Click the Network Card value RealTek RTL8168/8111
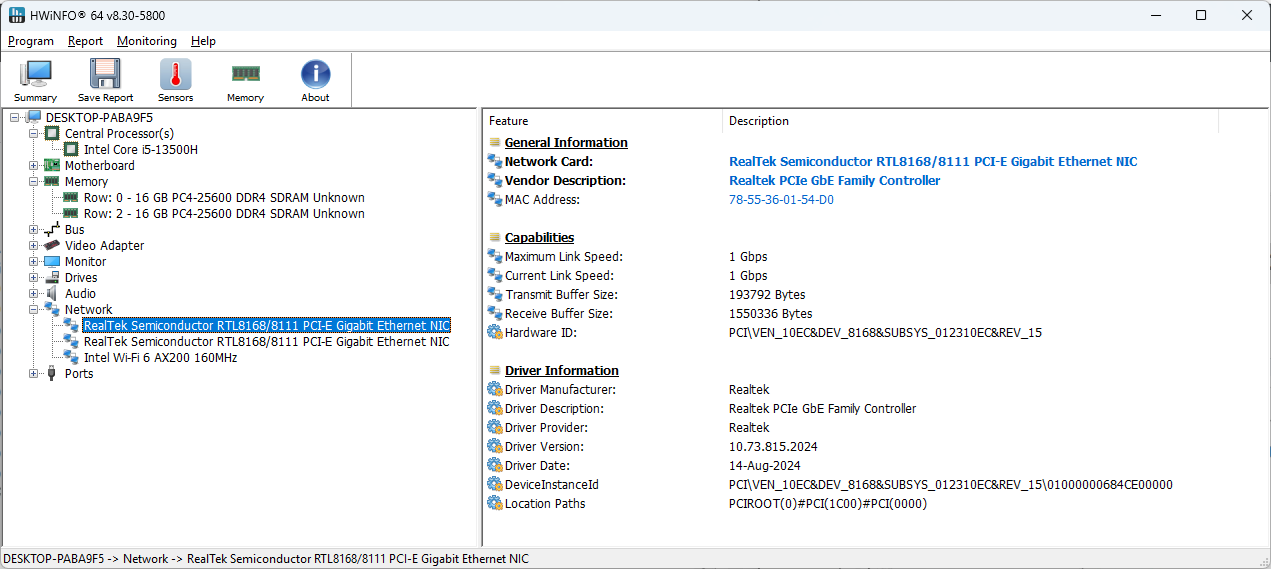This screenshot has height=569, width=1271. click(x=933, y=161)
